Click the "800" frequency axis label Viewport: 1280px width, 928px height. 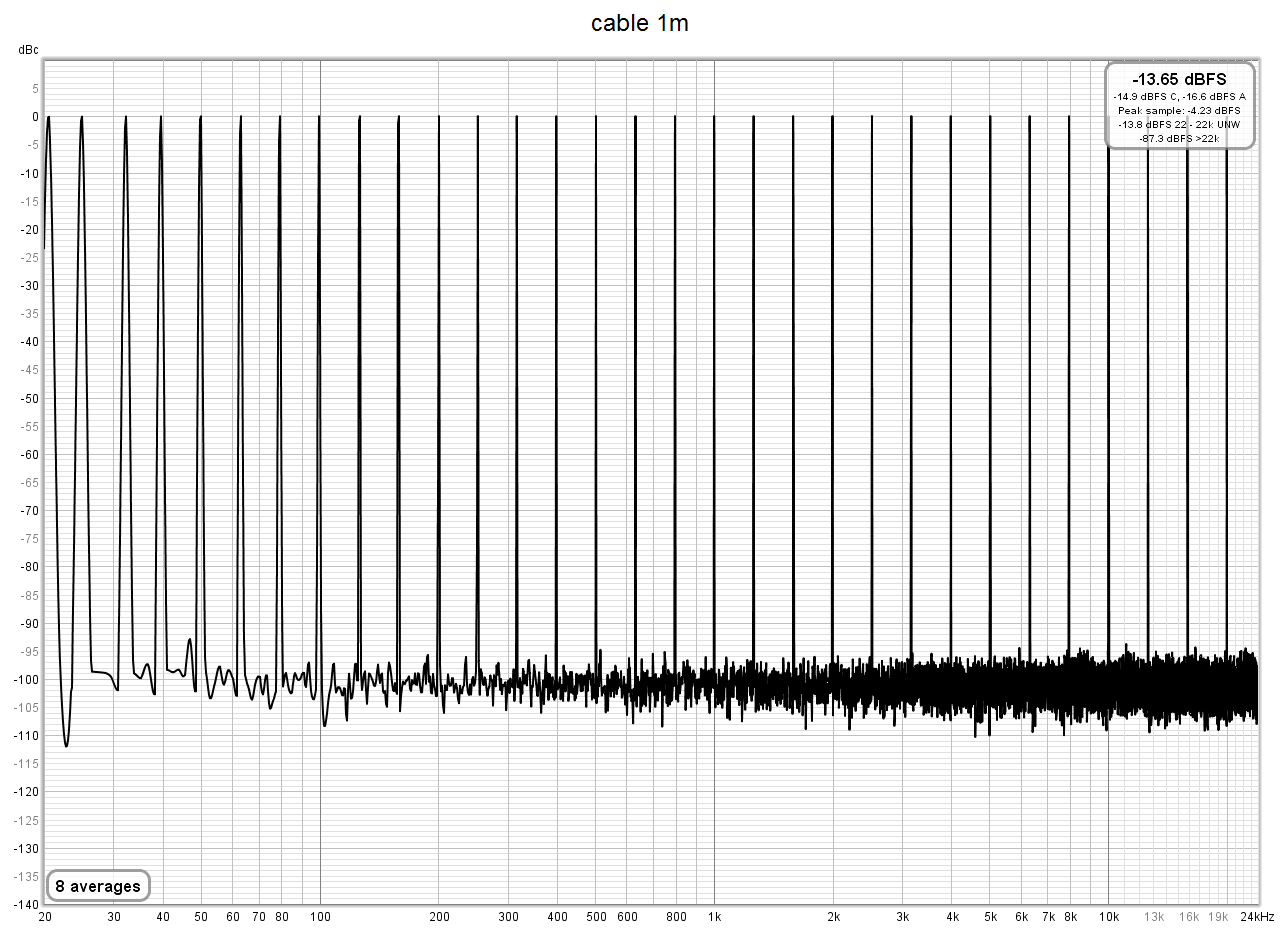[x=676, y=916]
